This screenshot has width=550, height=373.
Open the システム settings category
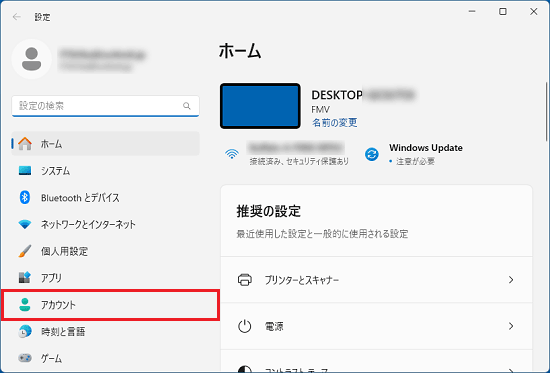pyautogui.click(x=106, y=171)
